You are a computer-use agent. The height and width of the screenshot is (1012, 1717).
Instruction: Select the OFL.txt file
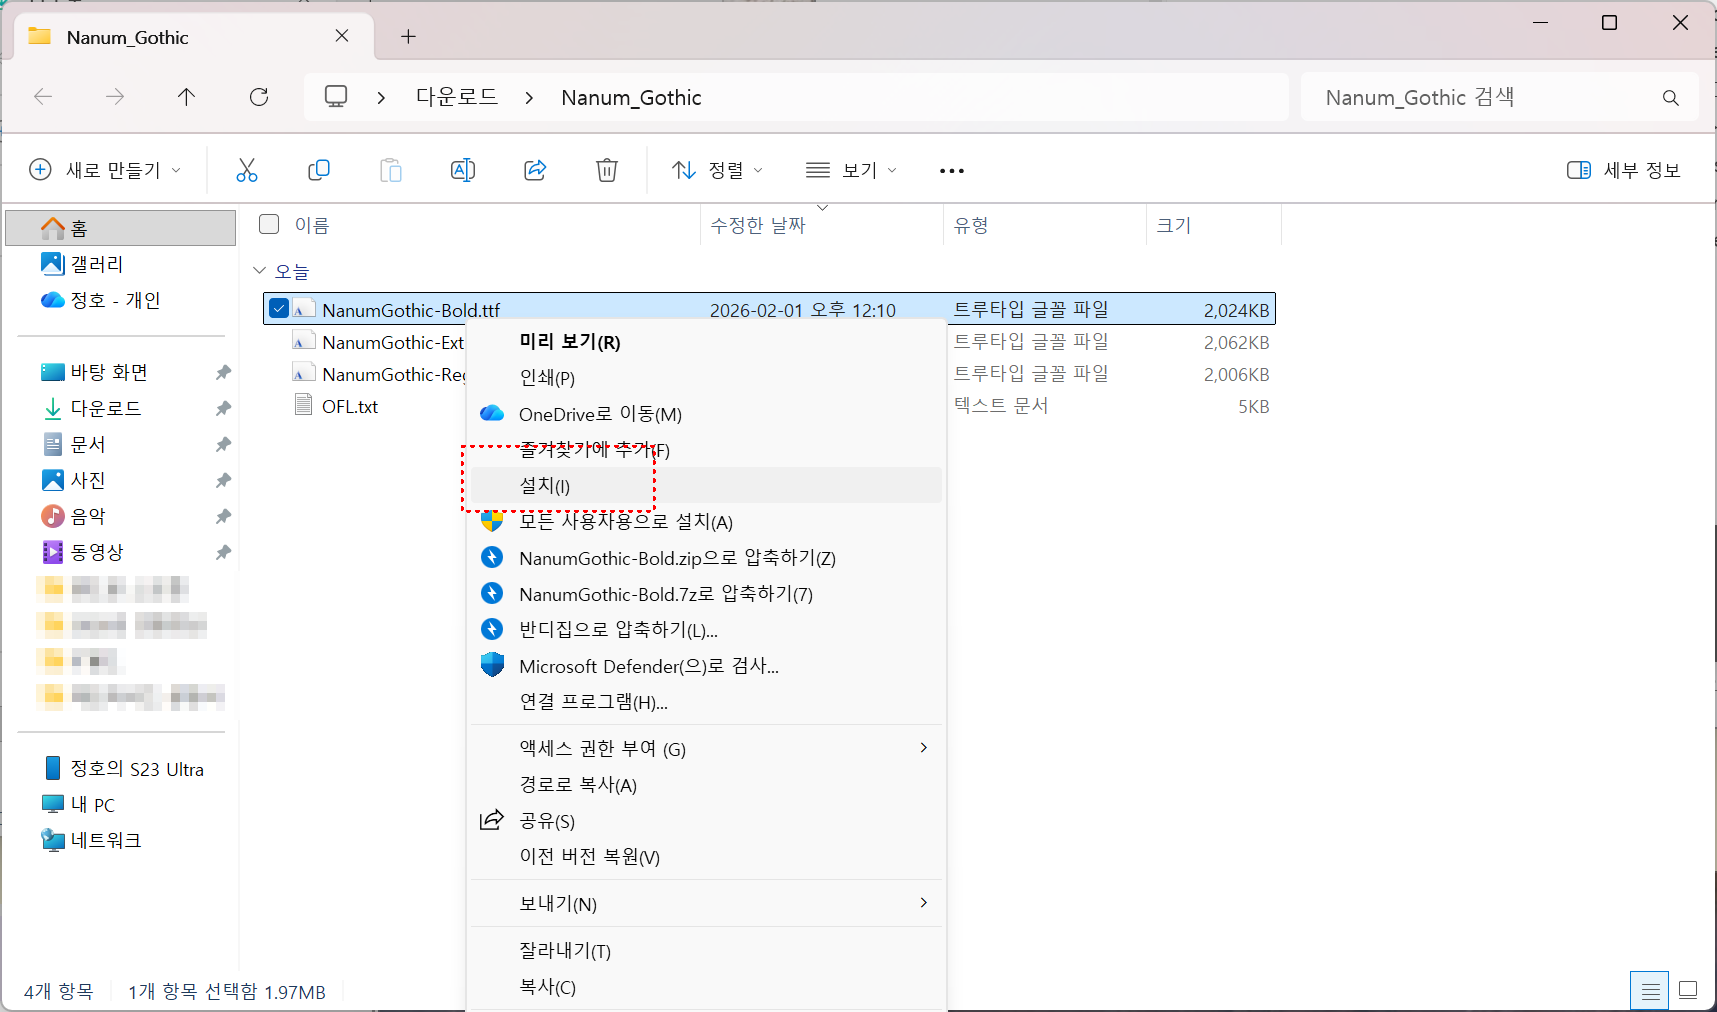[350, 406]
